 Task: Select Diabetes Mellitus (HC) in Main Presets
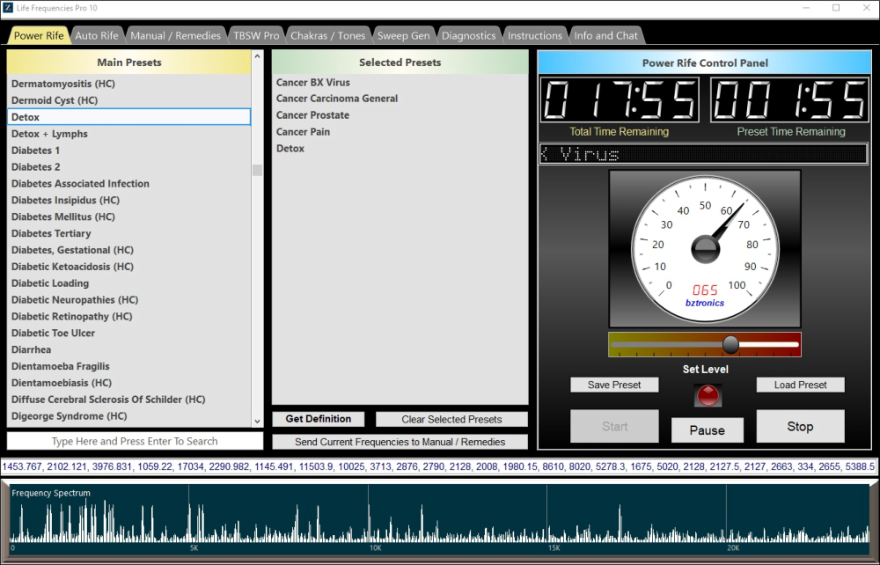pyautogui.click(x=63, y=217)
